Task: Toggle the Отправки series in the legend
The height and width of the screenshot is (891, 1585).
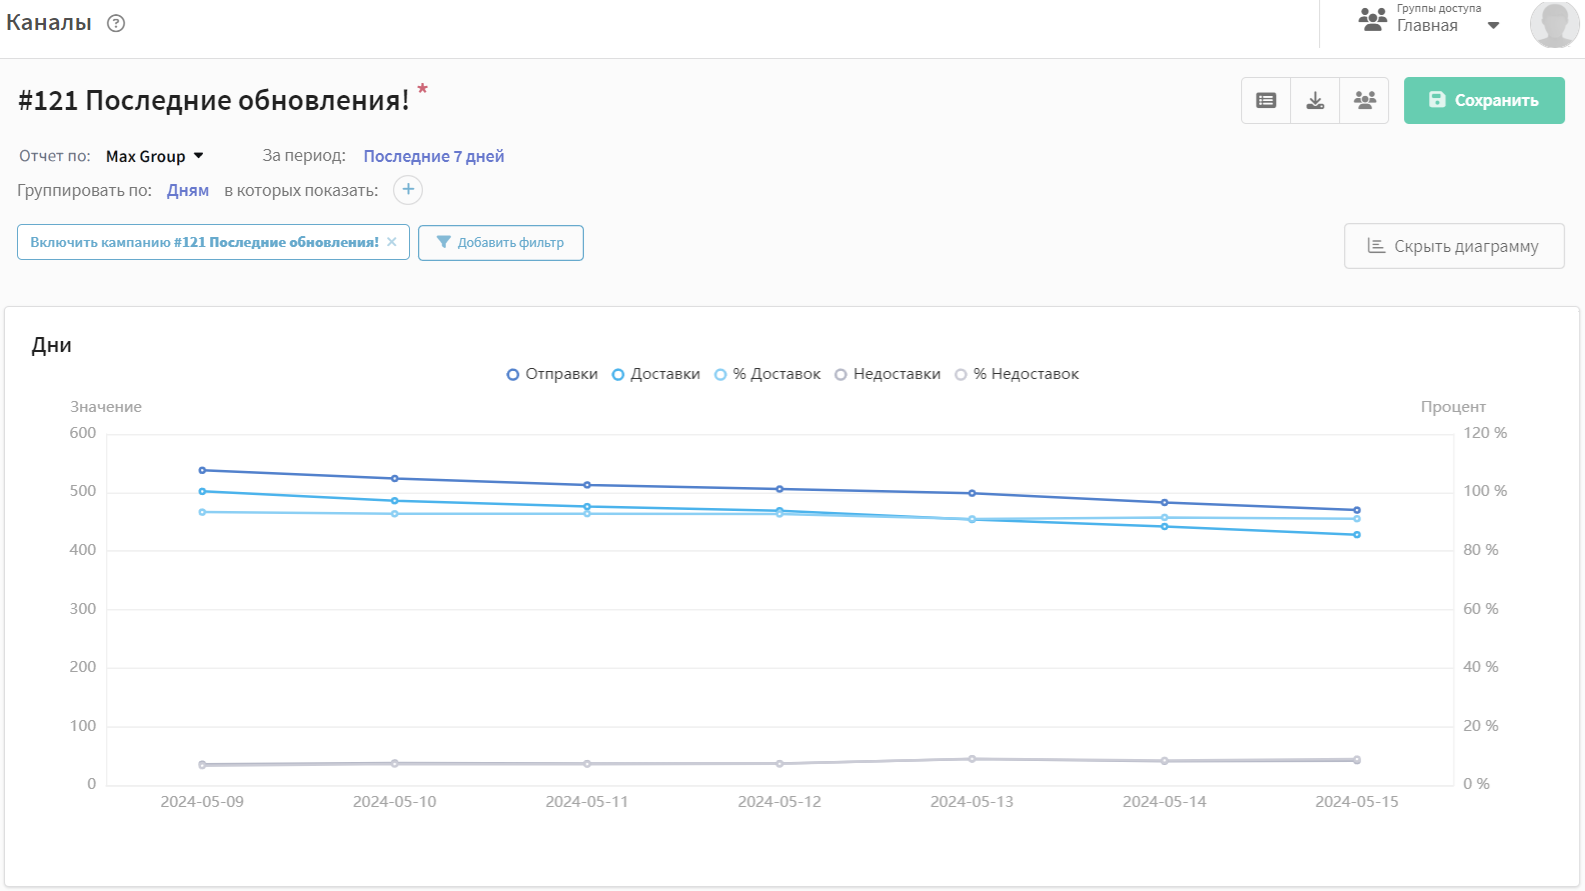Action: point(552,374)
